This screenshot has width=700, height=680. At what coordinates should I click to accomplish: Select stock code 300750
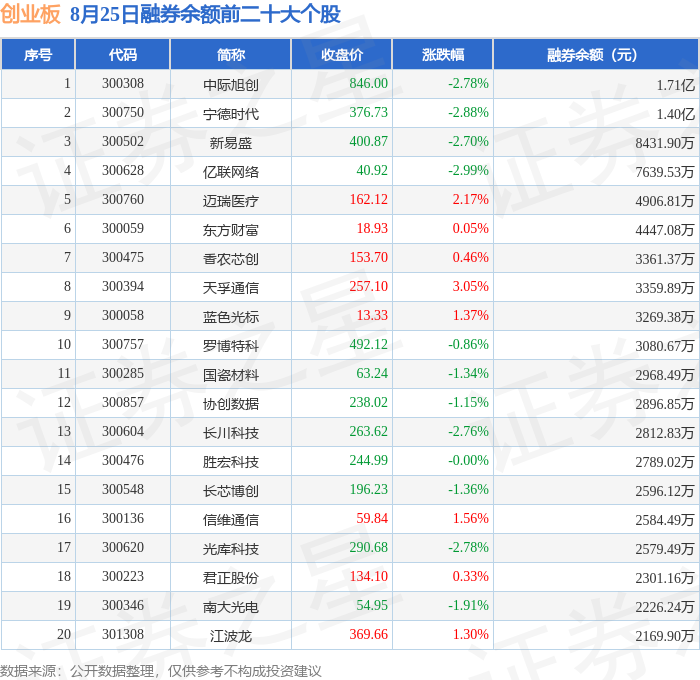tap(123, 112)
